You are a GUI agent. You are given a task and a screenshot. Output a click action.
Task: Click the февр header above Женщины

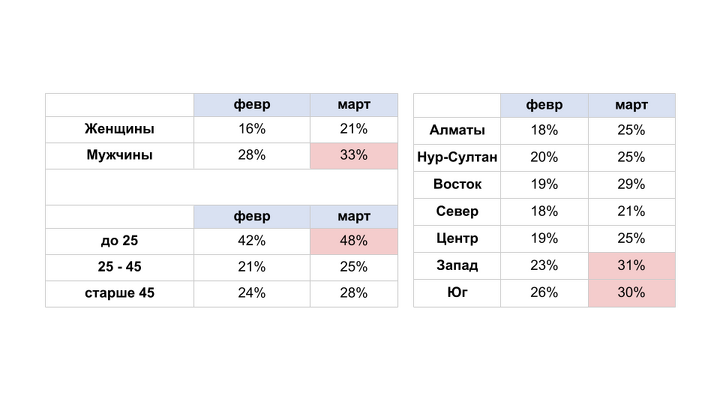click(x=252, y=105)
